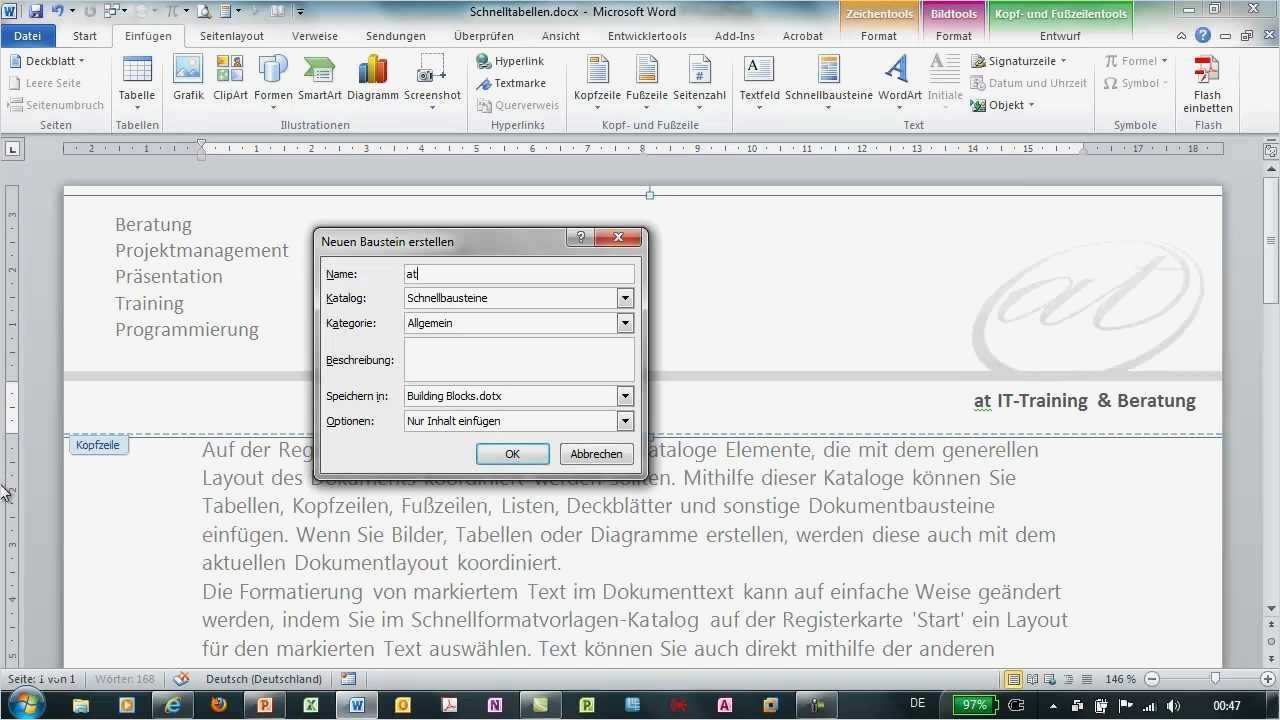The image size is (1280, 720).
Task: Zoom in with the plus button
Action: (x=1269, y=679)
